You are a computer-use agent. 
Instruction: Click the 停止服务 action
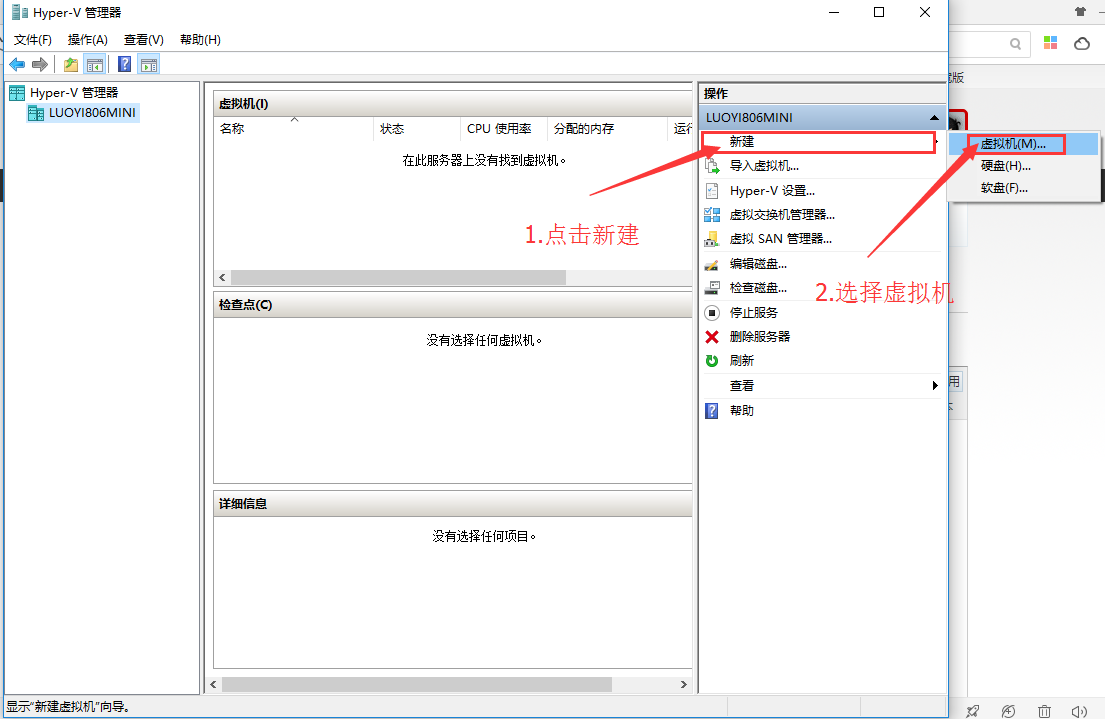[754, 313]
